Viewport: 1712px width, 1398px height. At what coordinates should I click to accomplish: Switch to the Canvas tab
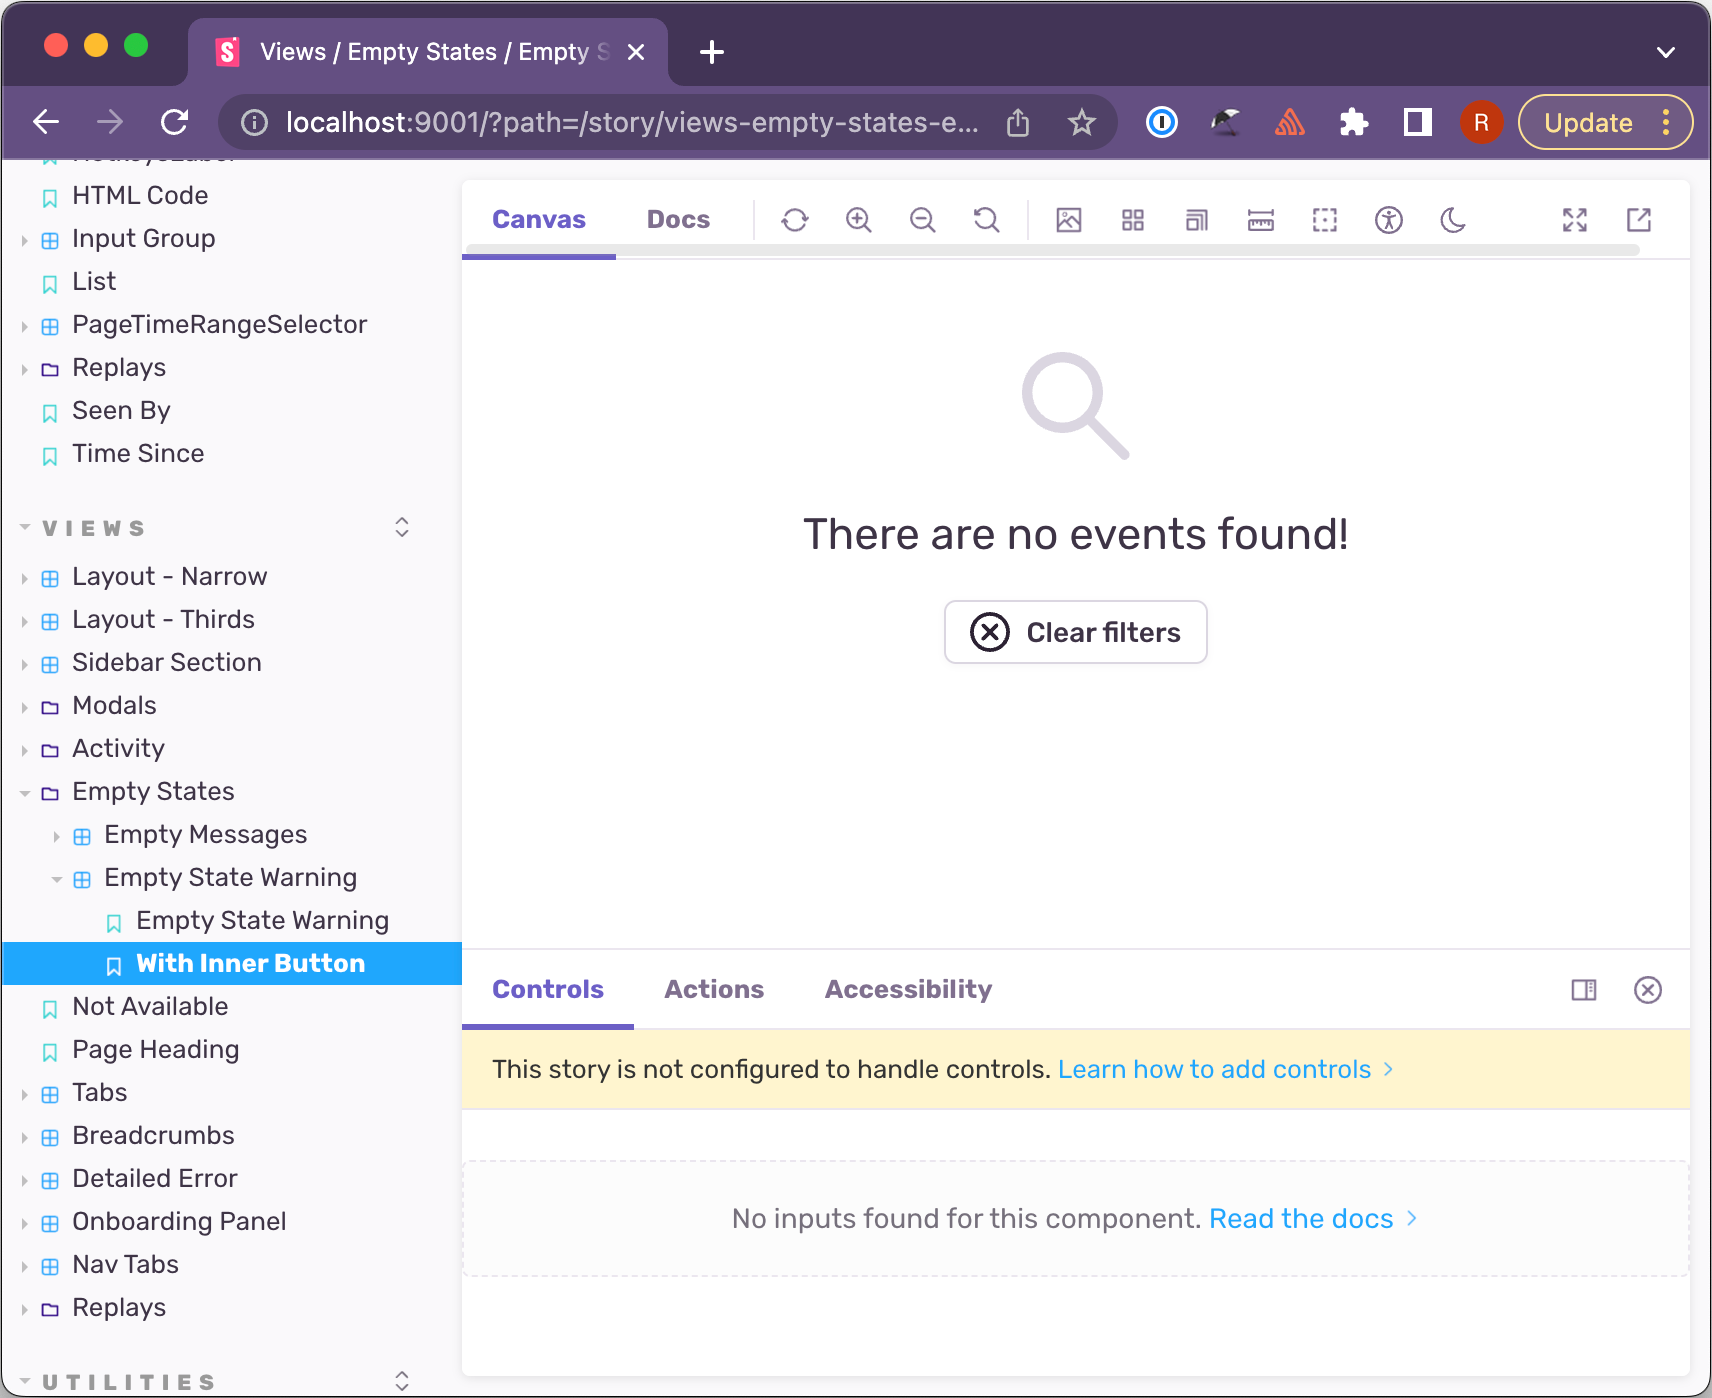(x=539, y=220)
